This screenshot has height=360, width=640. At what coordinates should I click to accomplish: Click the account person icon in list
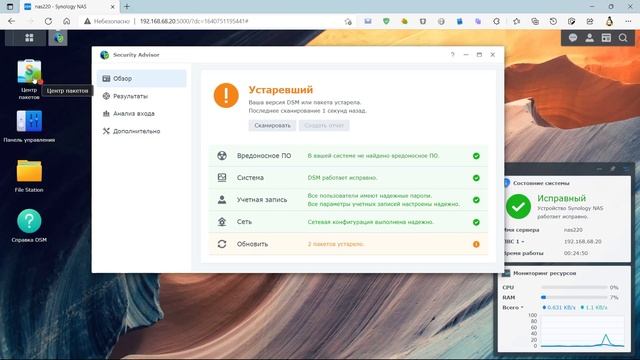[222, 200]
